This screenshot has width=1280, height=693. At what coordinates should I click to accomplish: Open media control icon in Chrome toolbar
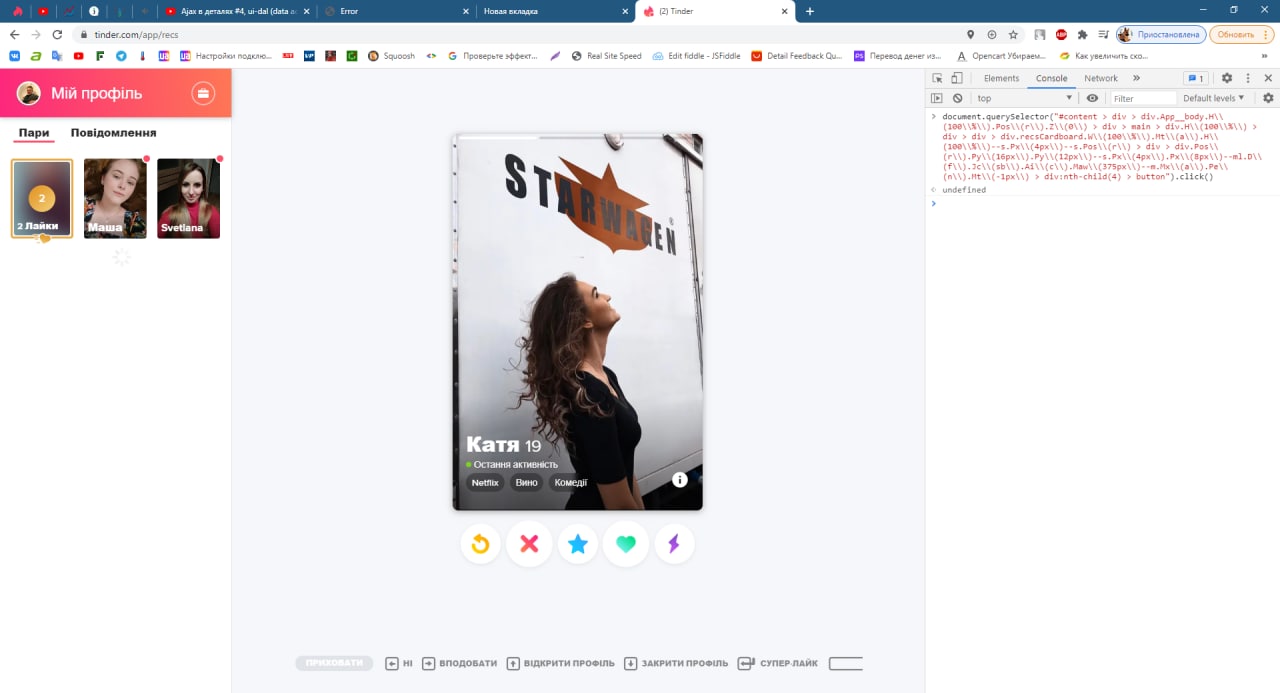click(x=1102, y=34)
